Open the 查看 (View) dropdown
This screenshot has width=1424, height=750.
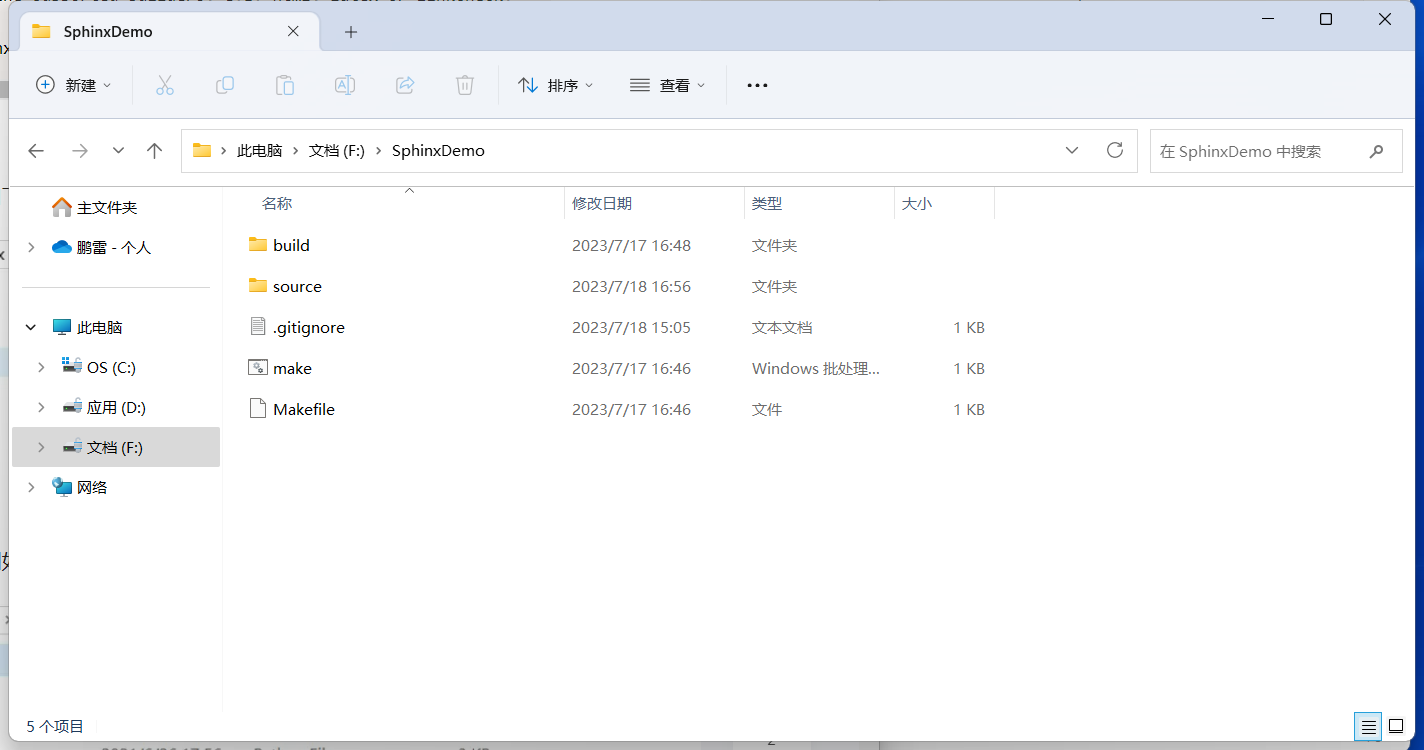pyautogui.click(x=668, y=85)
